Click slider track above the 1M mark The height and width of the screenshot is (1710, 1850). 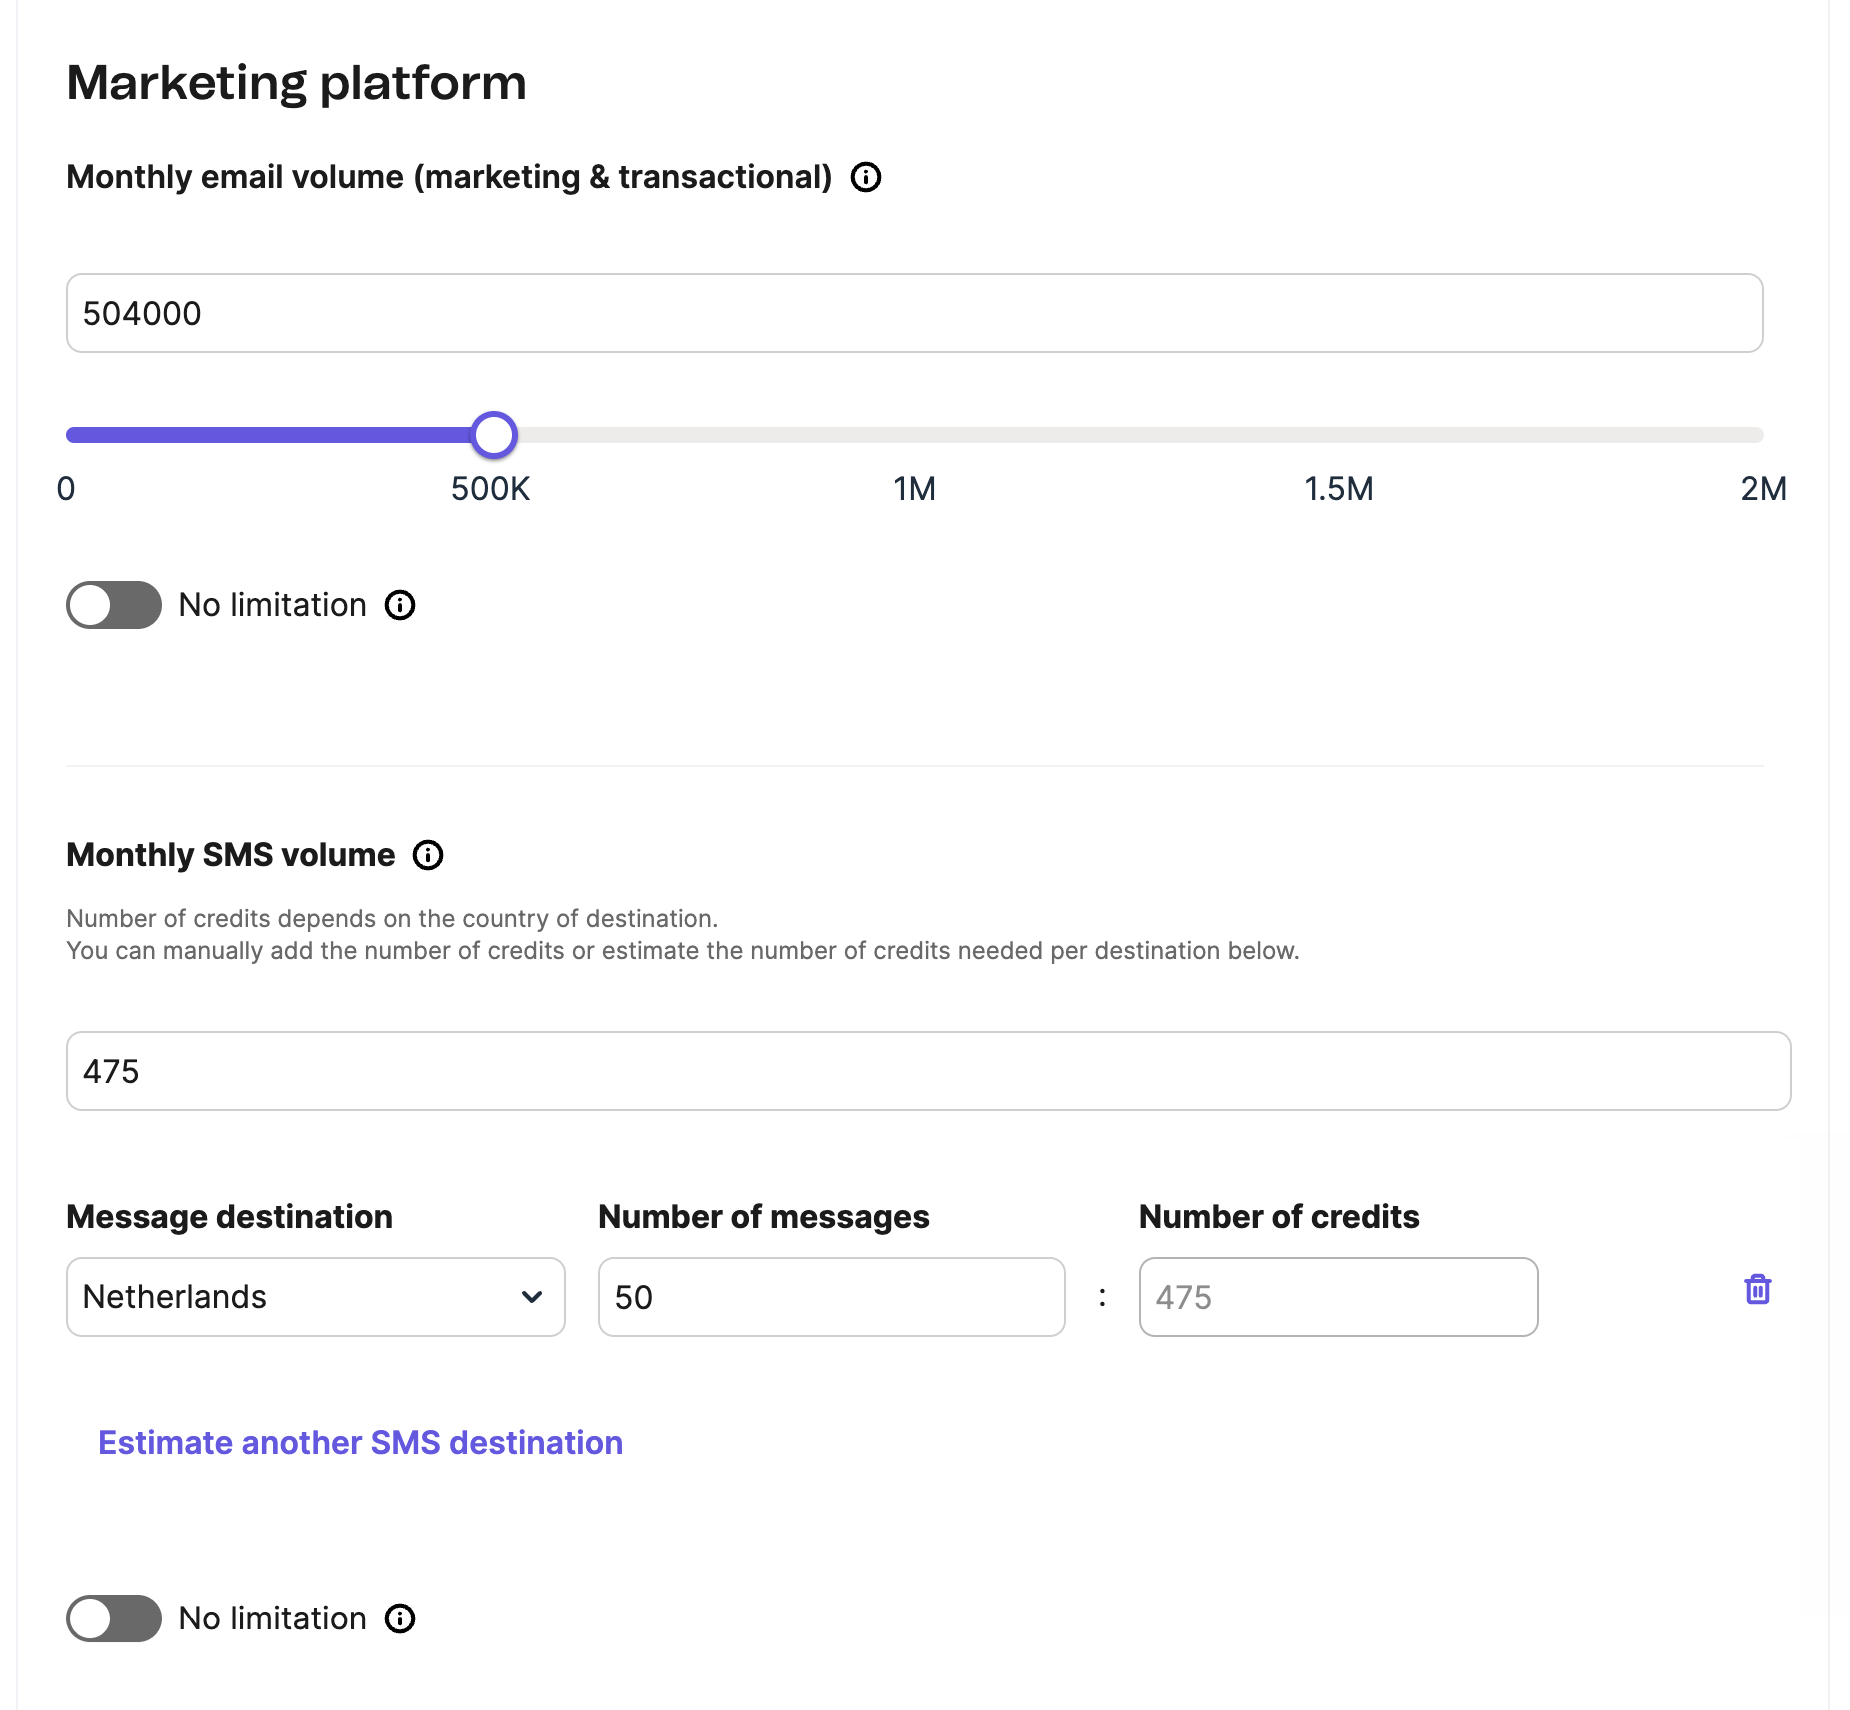[915, 435]
